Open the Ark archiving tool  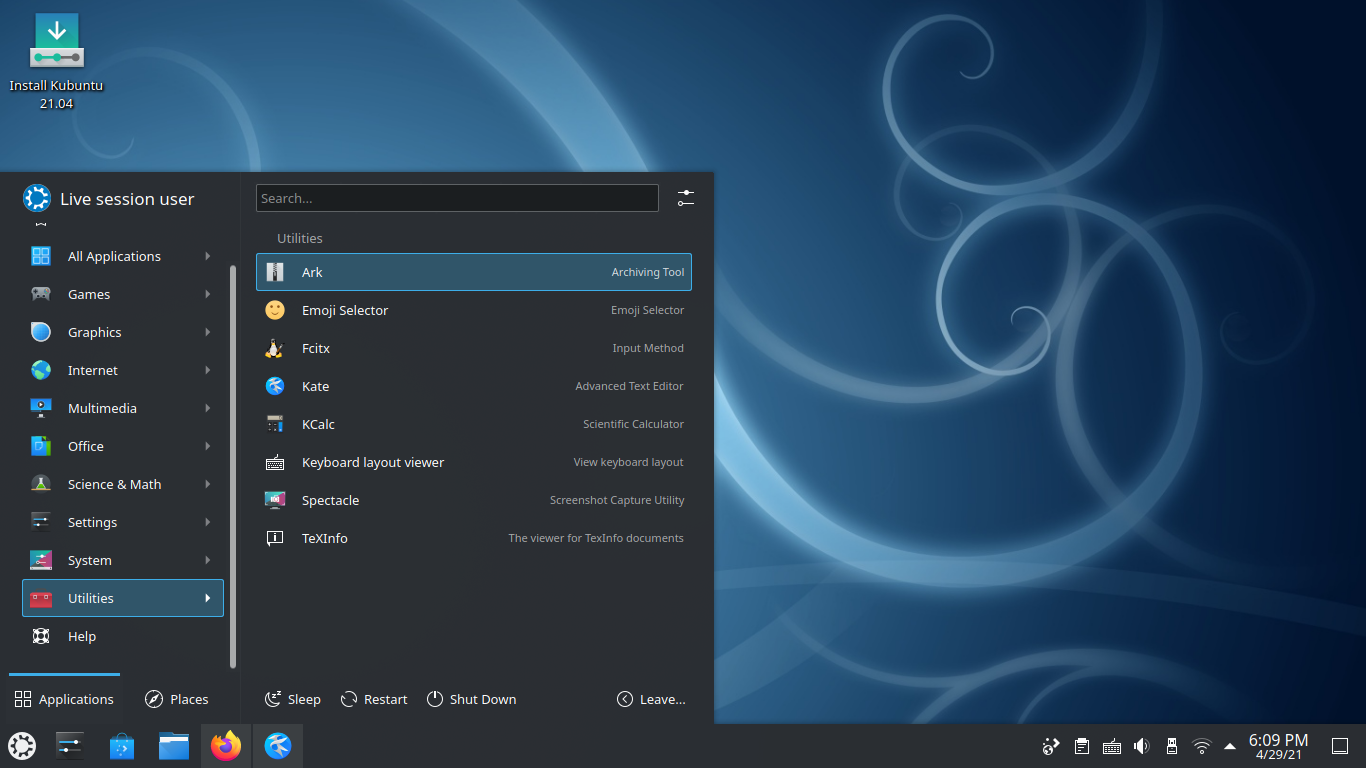pyautogui.click(x=473, y=272)
